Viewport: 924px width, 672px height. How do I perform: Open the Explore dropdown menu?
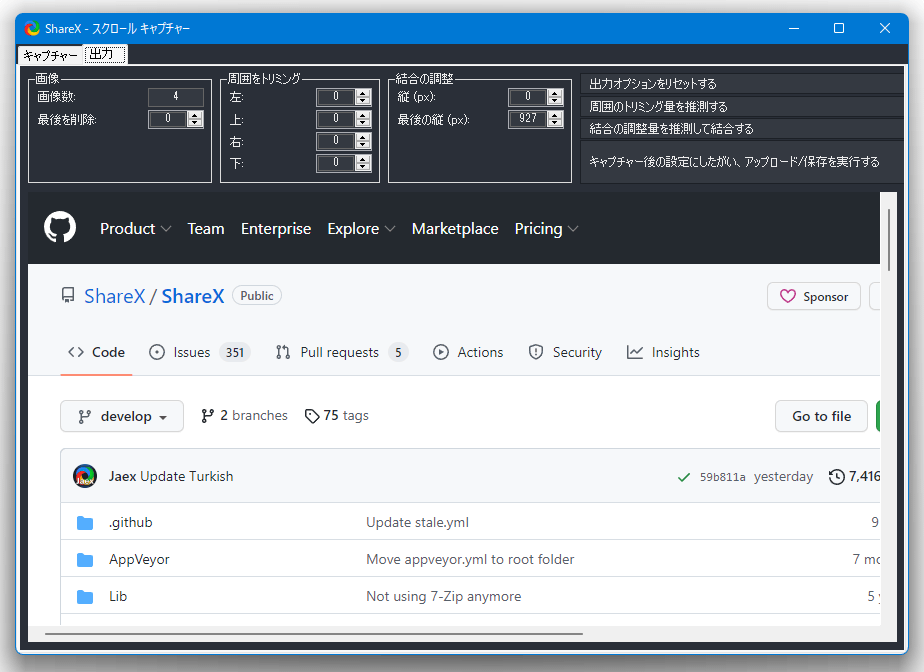click(x=361, y=229)
